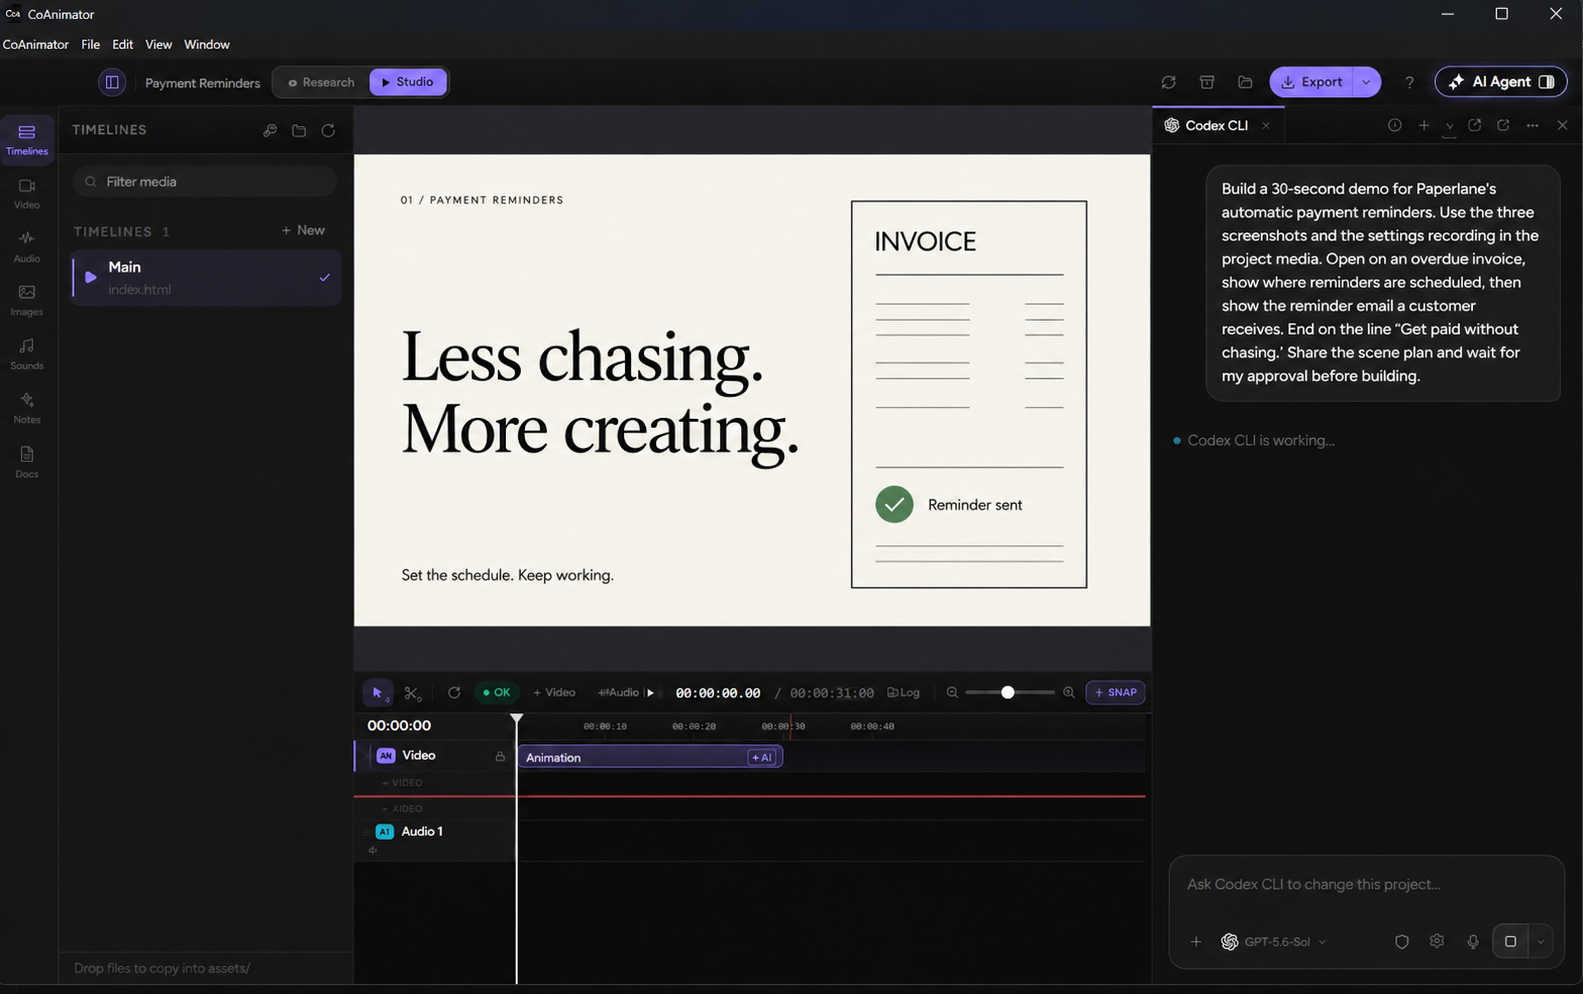This screenshot has width=1583, height=994.
Task: Click the shield icon in chat box
Action: 1402,942
